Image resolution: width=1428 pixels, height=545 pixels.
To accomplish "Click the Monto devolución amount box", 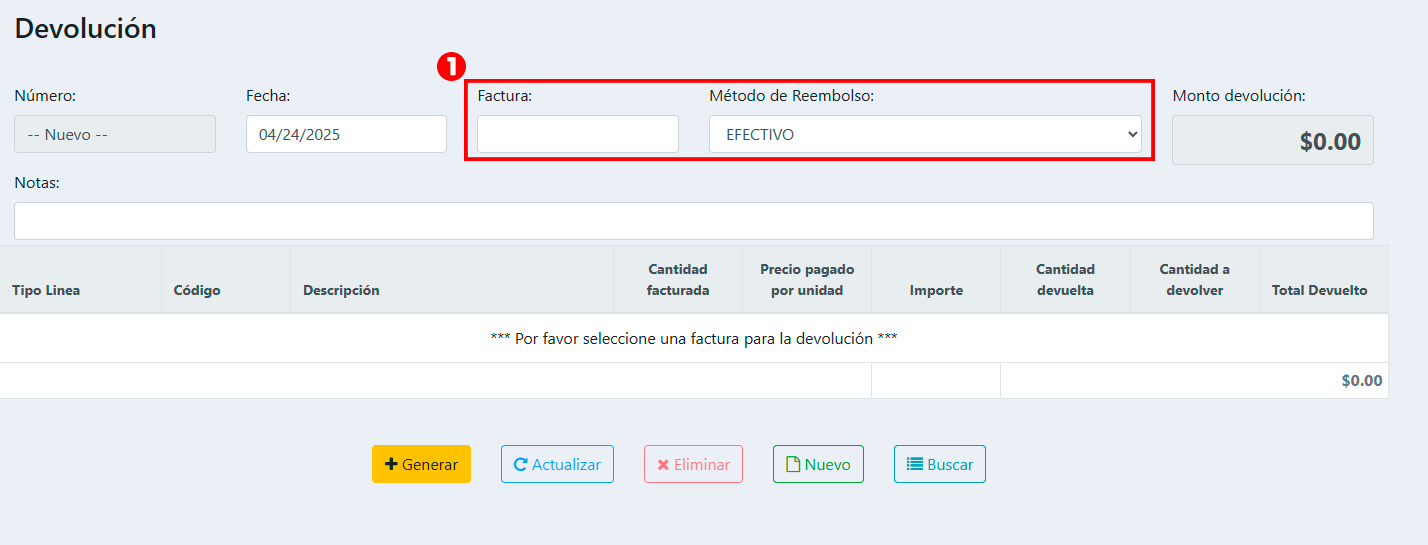I will tap(1272, 140).
